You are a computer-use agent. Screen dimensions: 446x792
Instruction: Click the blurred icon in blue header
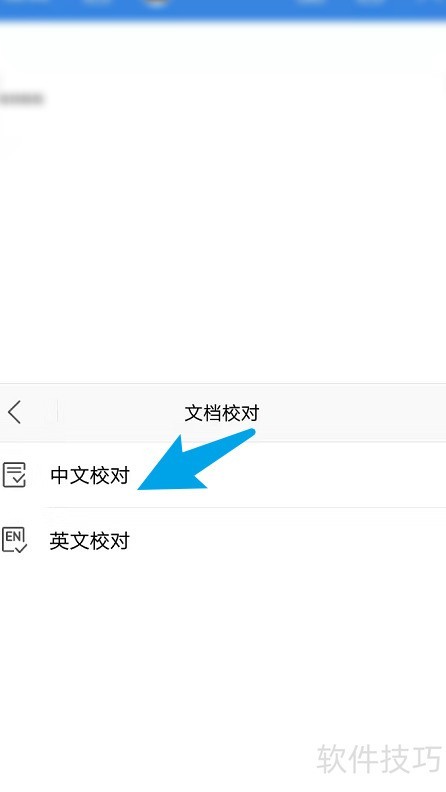point(156,4)
